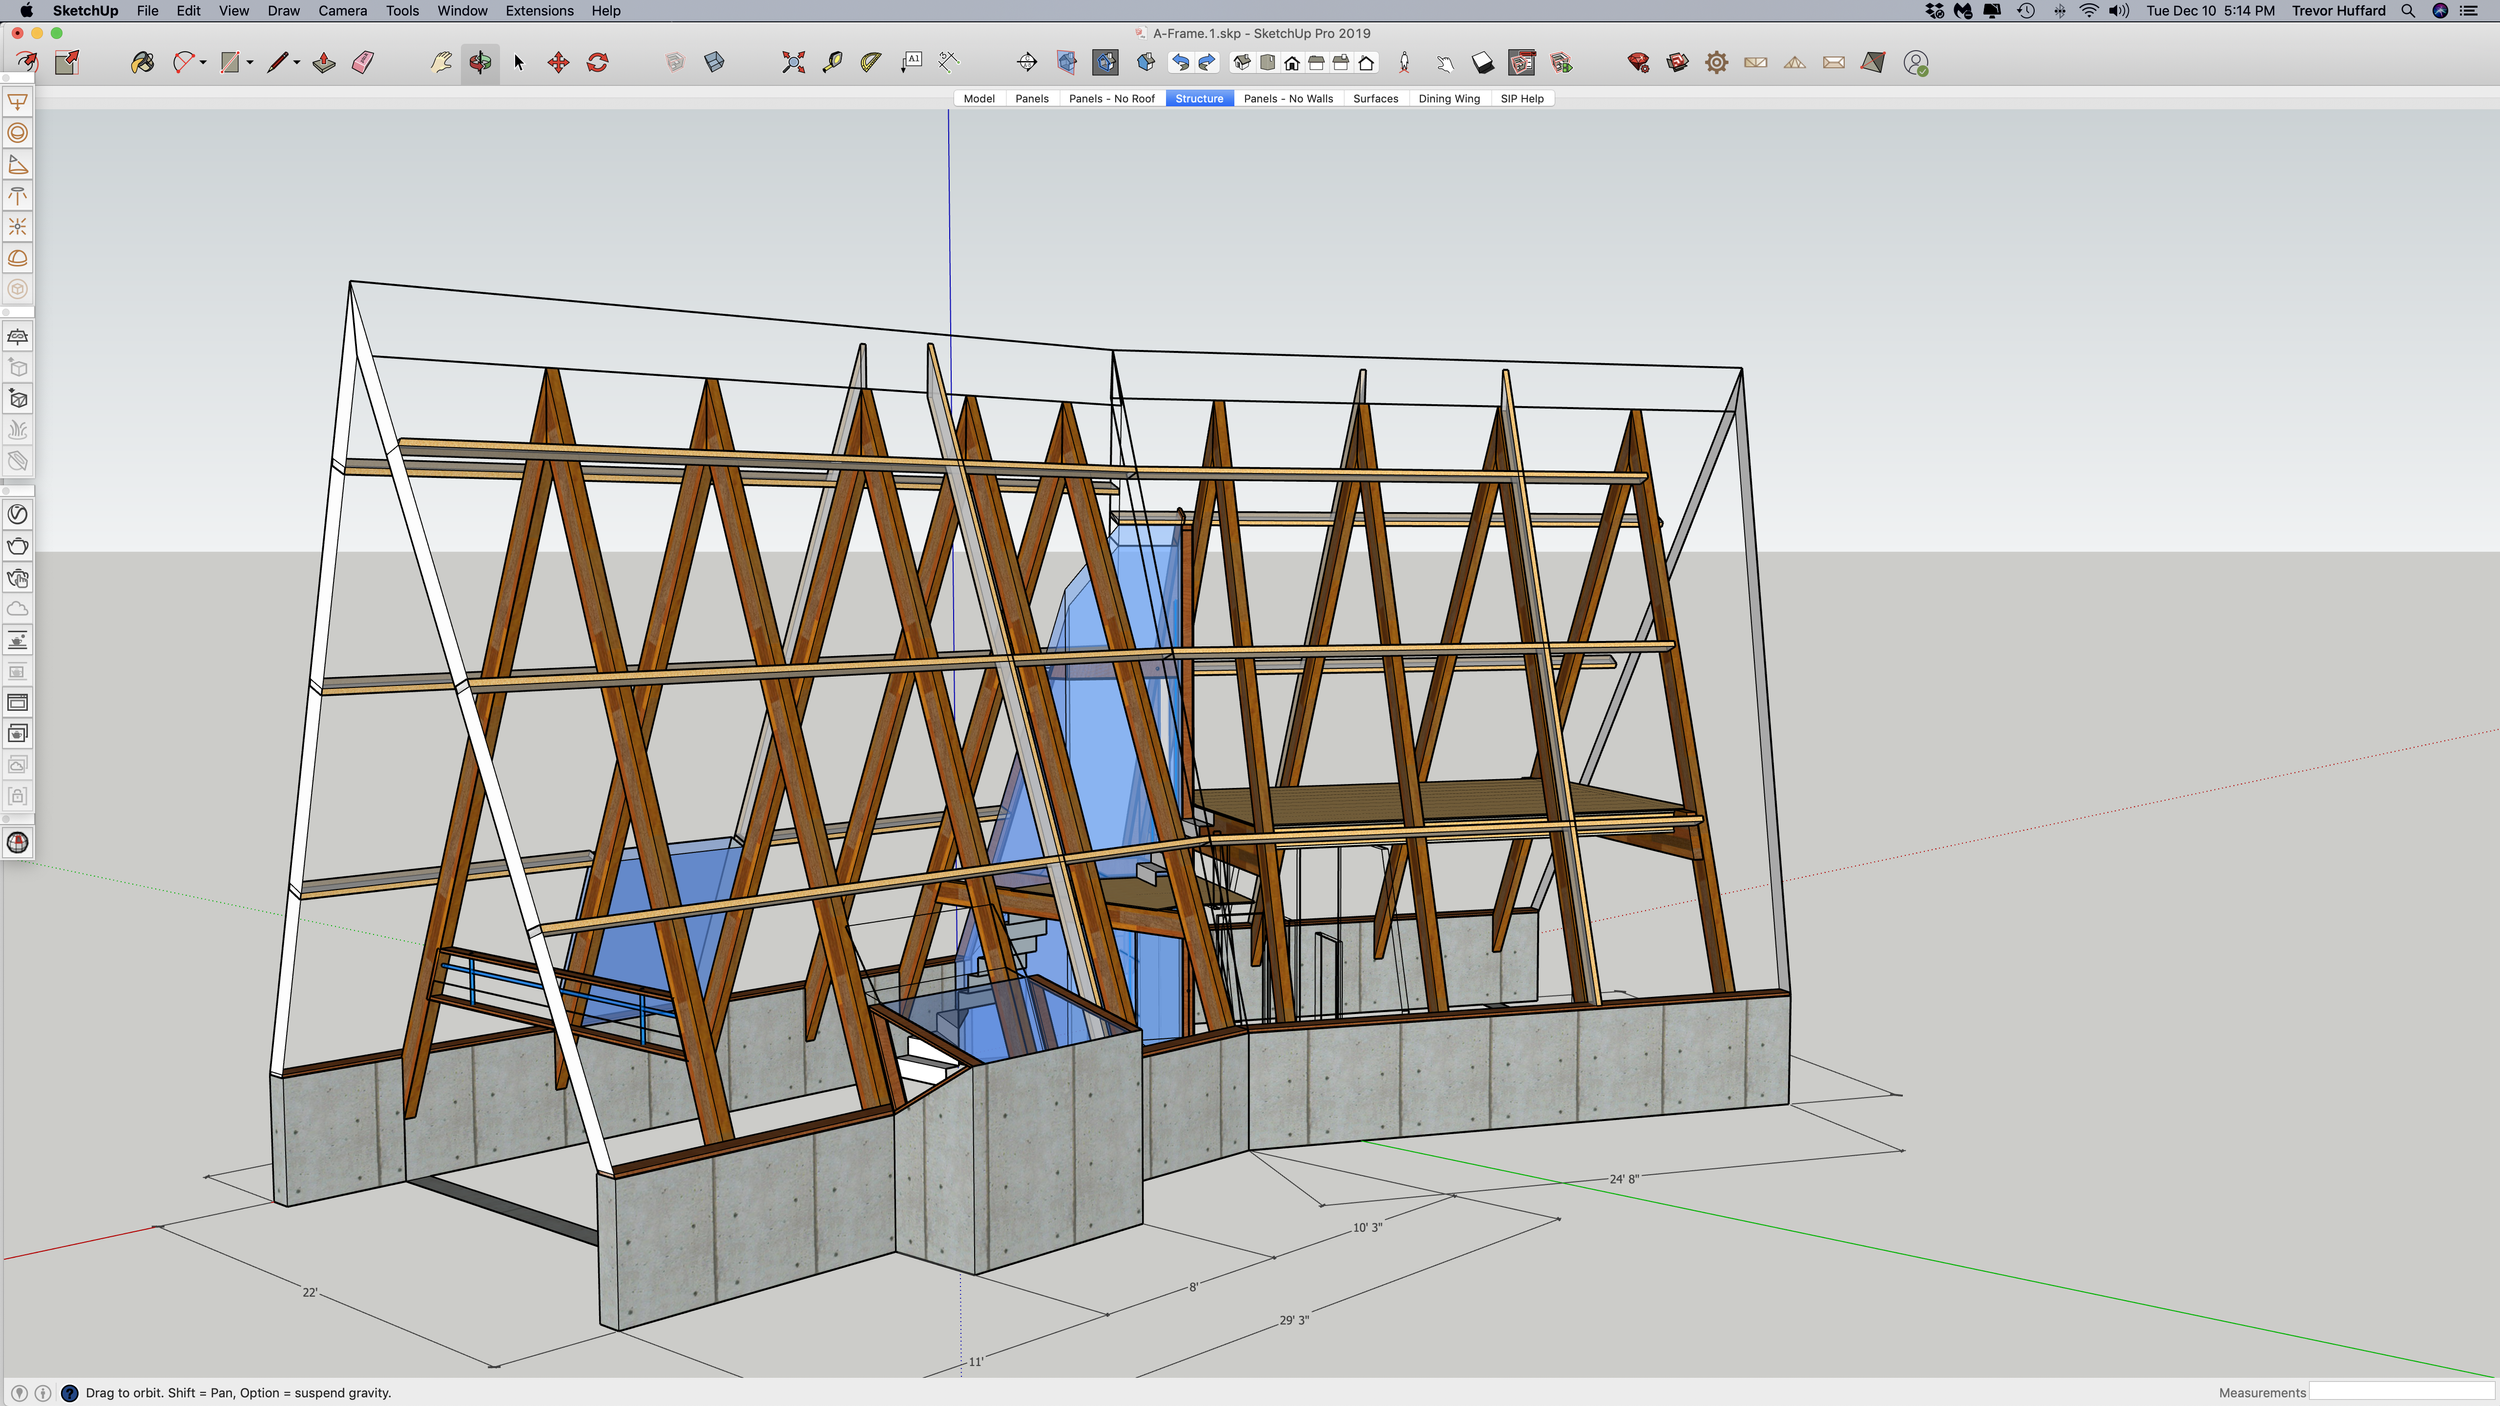Click the V-Ray teapot render icon
The width and height of the screenshot is (2500, 1406).
pyautogui.click(x=18, y=546)
